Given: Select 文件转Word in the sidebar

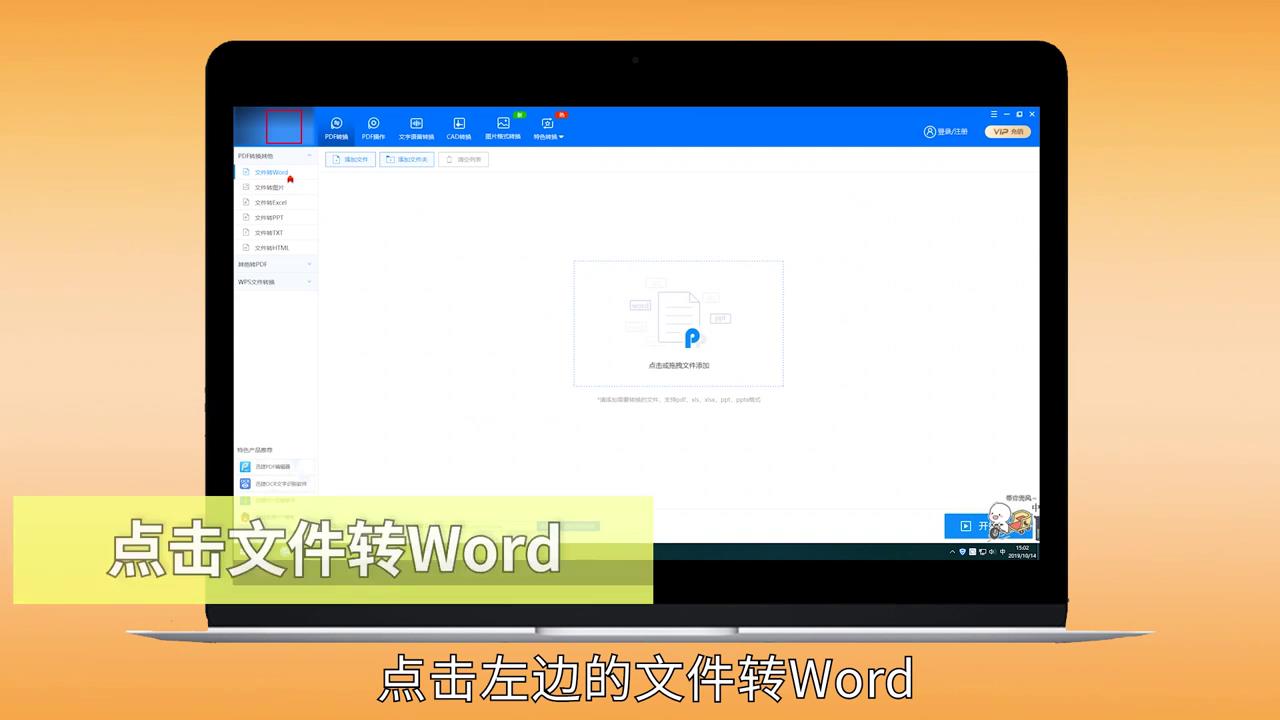Looking at the screenshot, I should 275,172.
